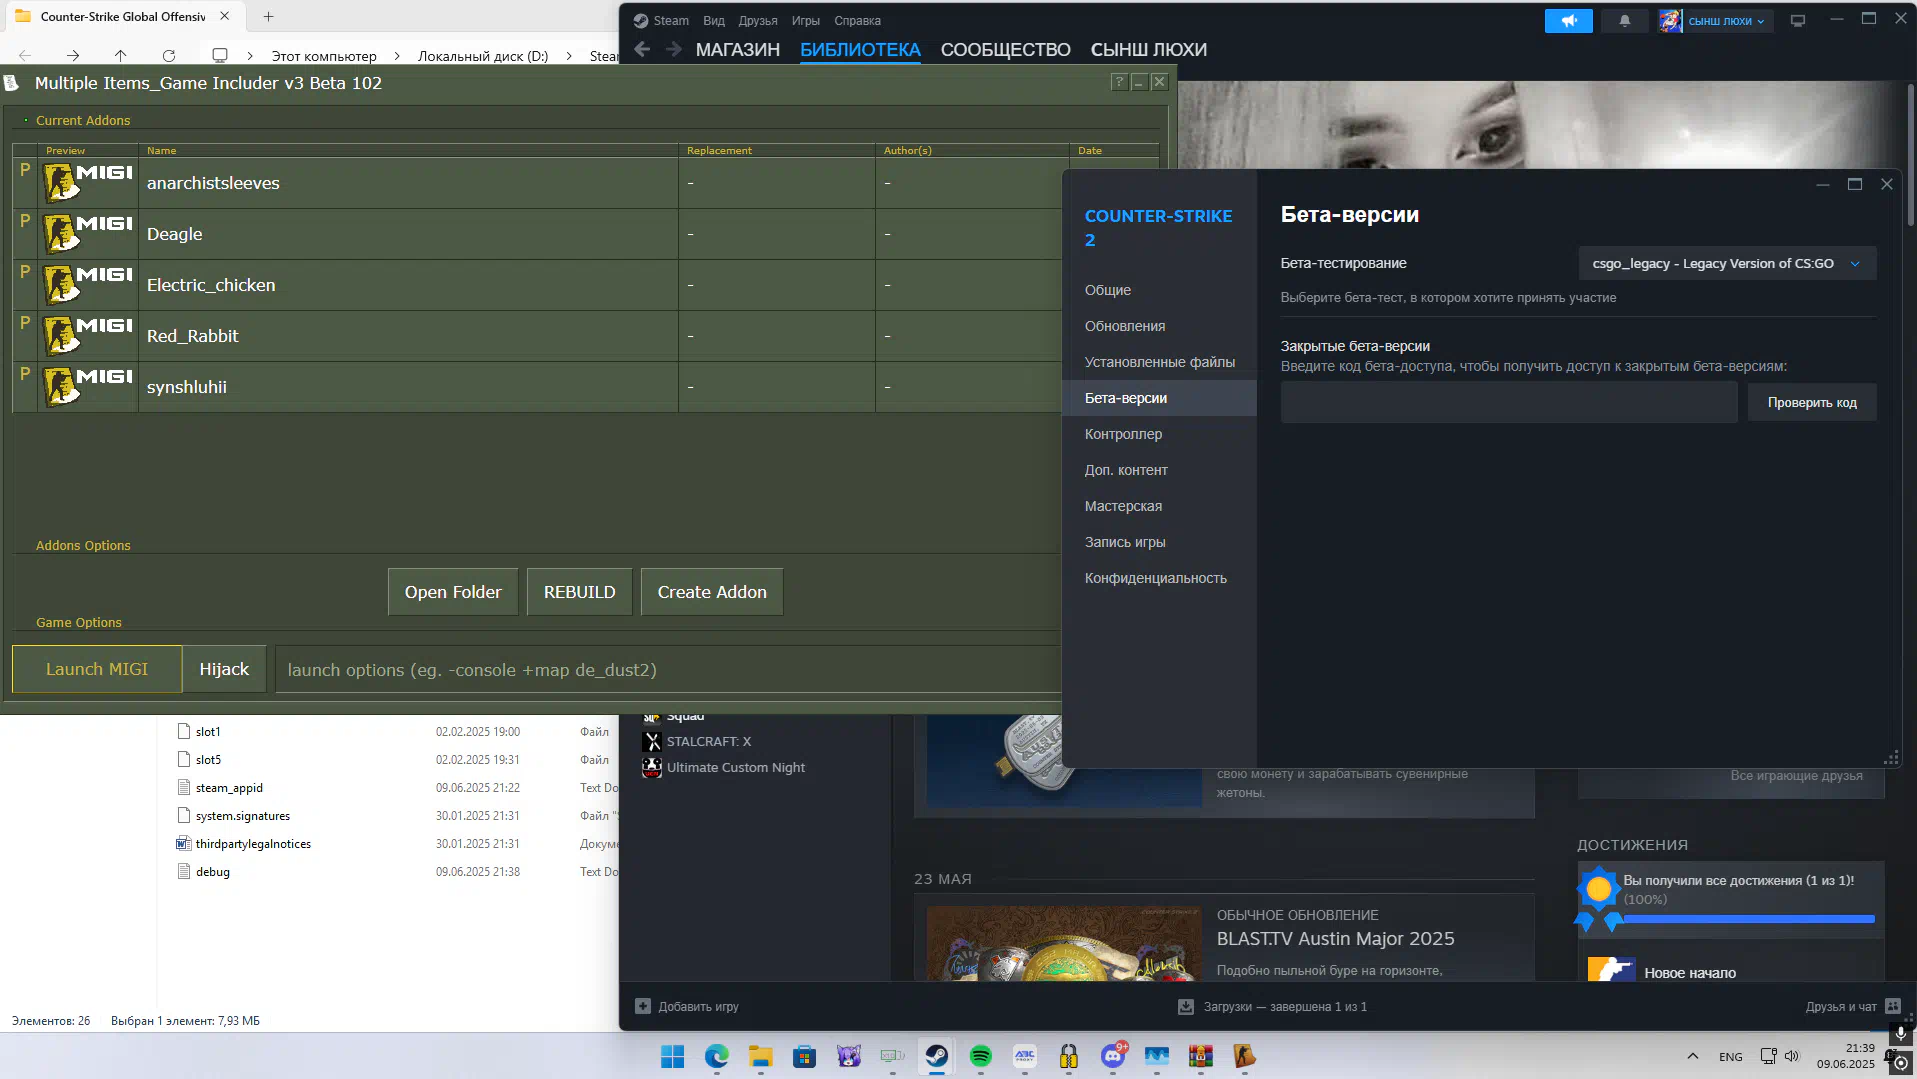Click the launch options input field

668,669
